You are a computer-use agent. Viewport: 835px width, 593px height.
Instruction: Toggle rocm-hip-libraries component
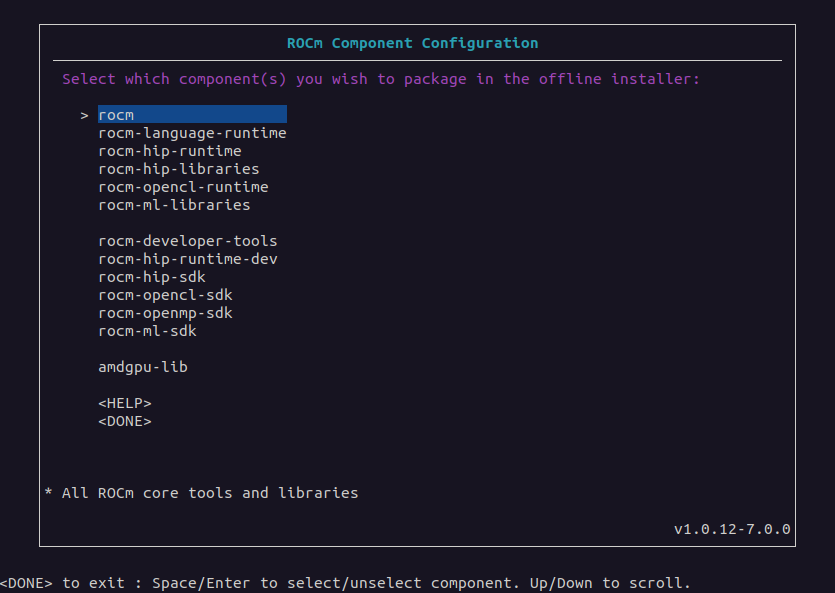[x=179, y=169]
